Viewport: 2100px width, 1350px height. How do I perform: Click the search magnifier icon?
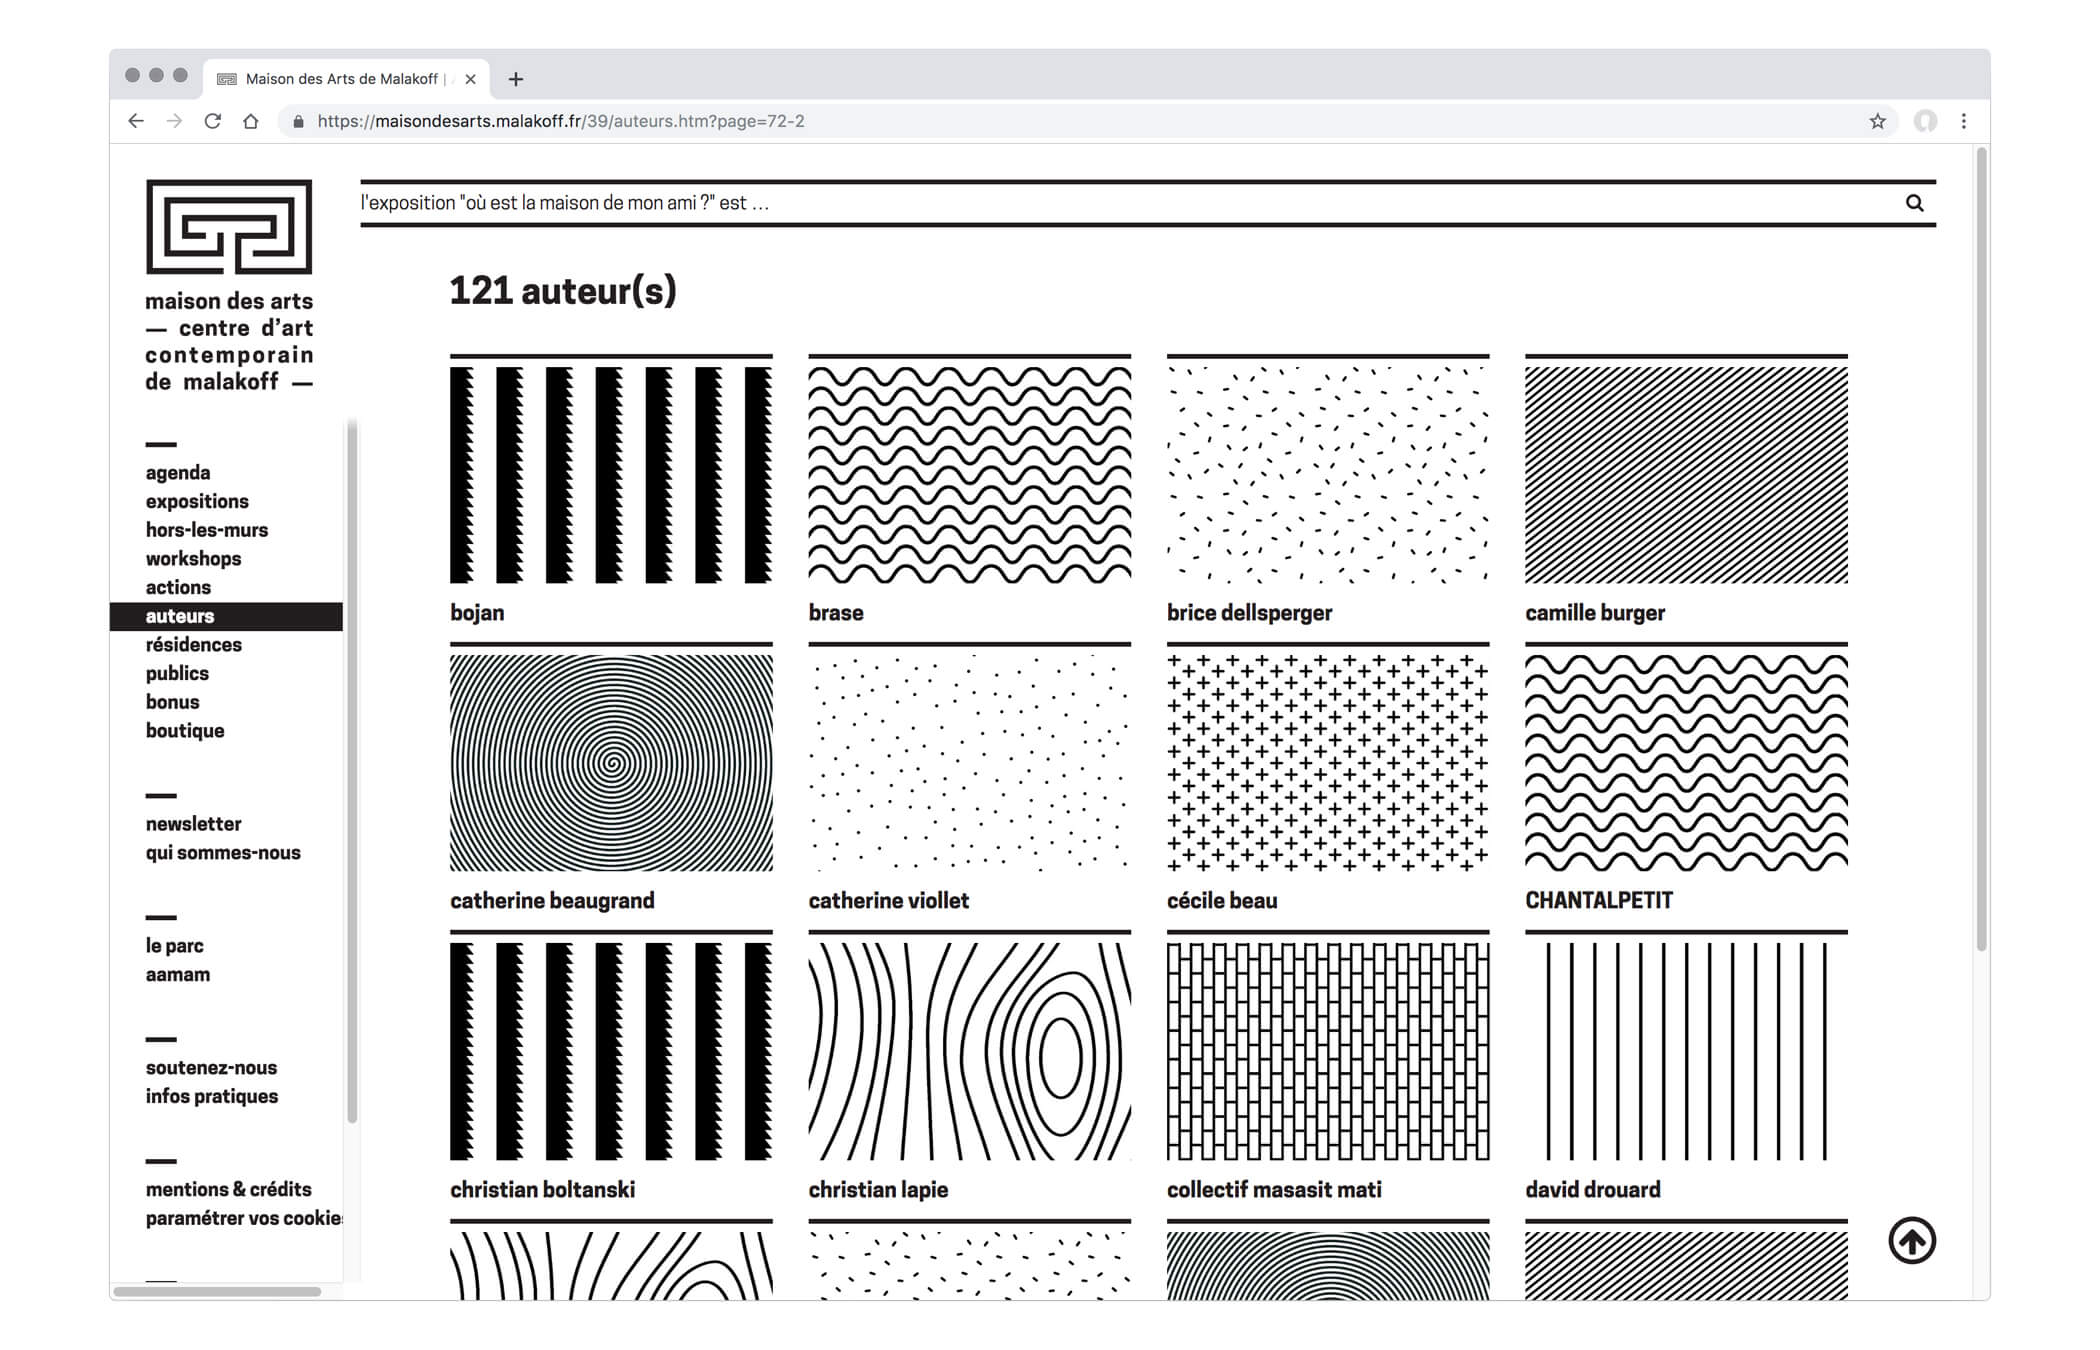coord(1914,203)
